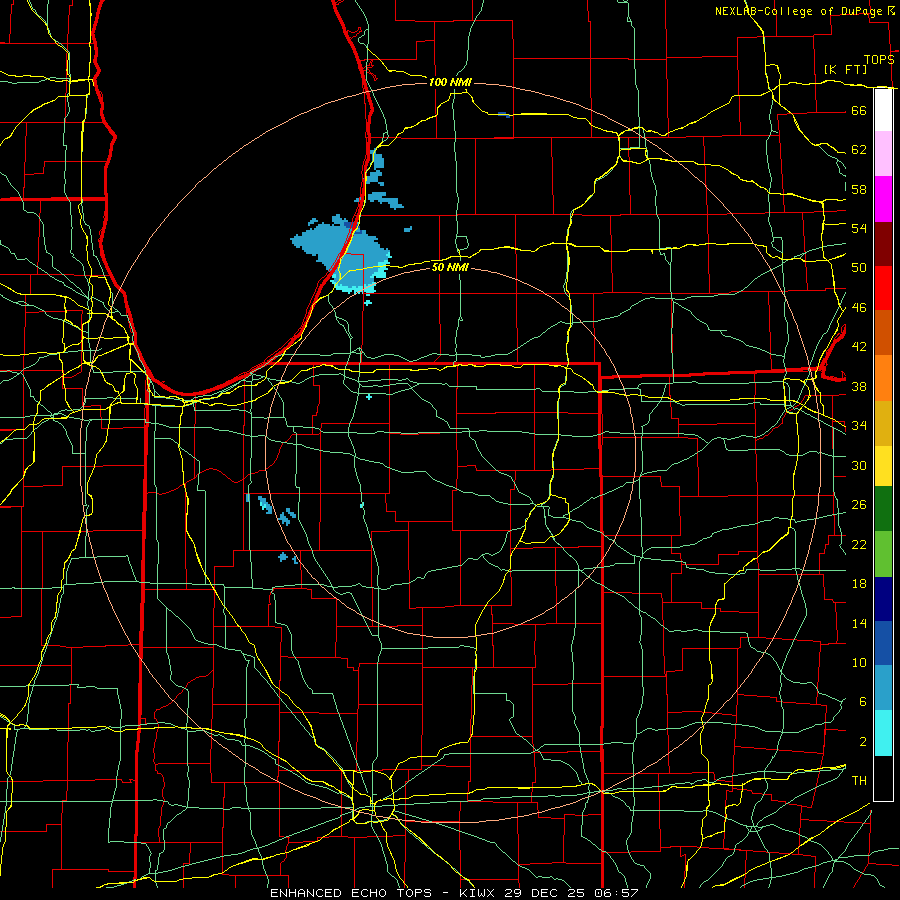Image resolution: width=900 pixels, height=900 pixels.
Task: Click the magenta legend color swatch
Action: [x=883, y=199]
